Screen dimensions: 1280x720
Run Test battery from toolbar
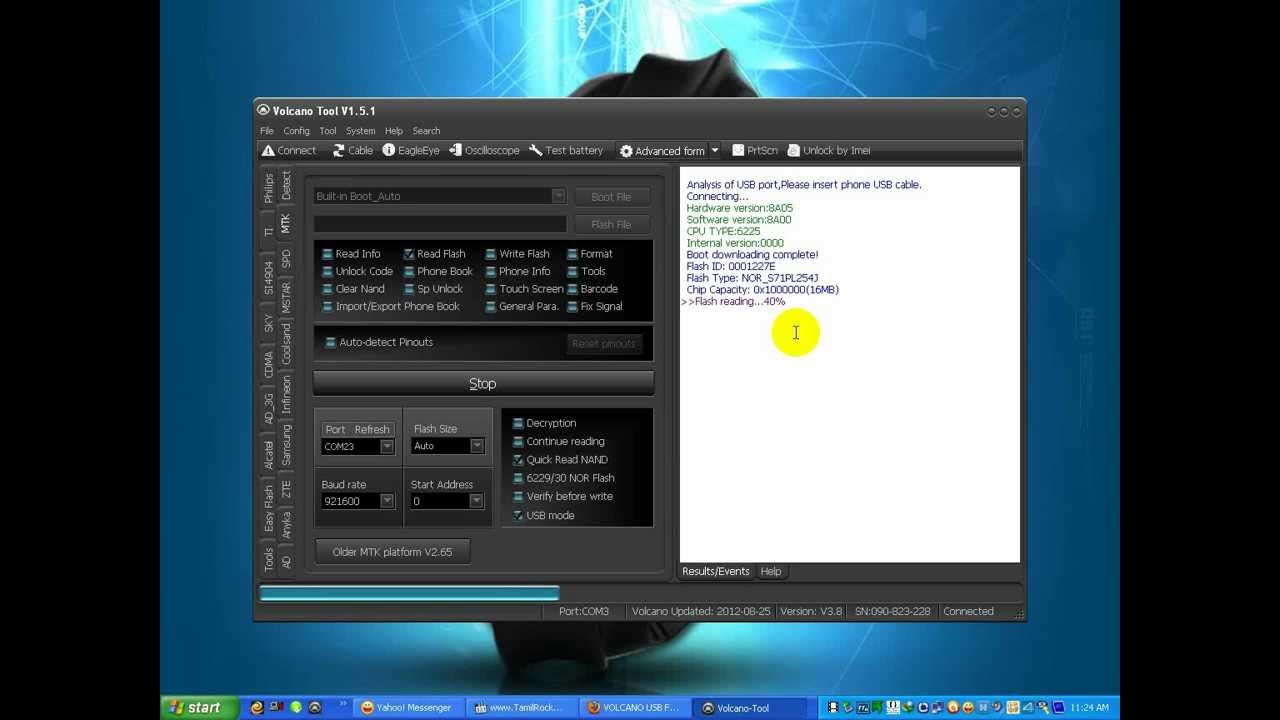[x=566, y=151]
